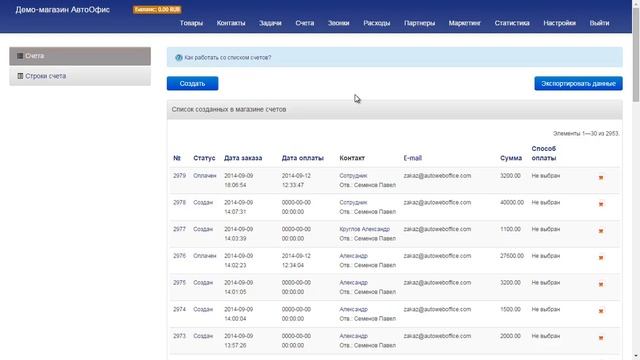The height and width of the screenshot is (360, 640).
Task: Select Счета in the left sidebar
Action: [80, 56]
